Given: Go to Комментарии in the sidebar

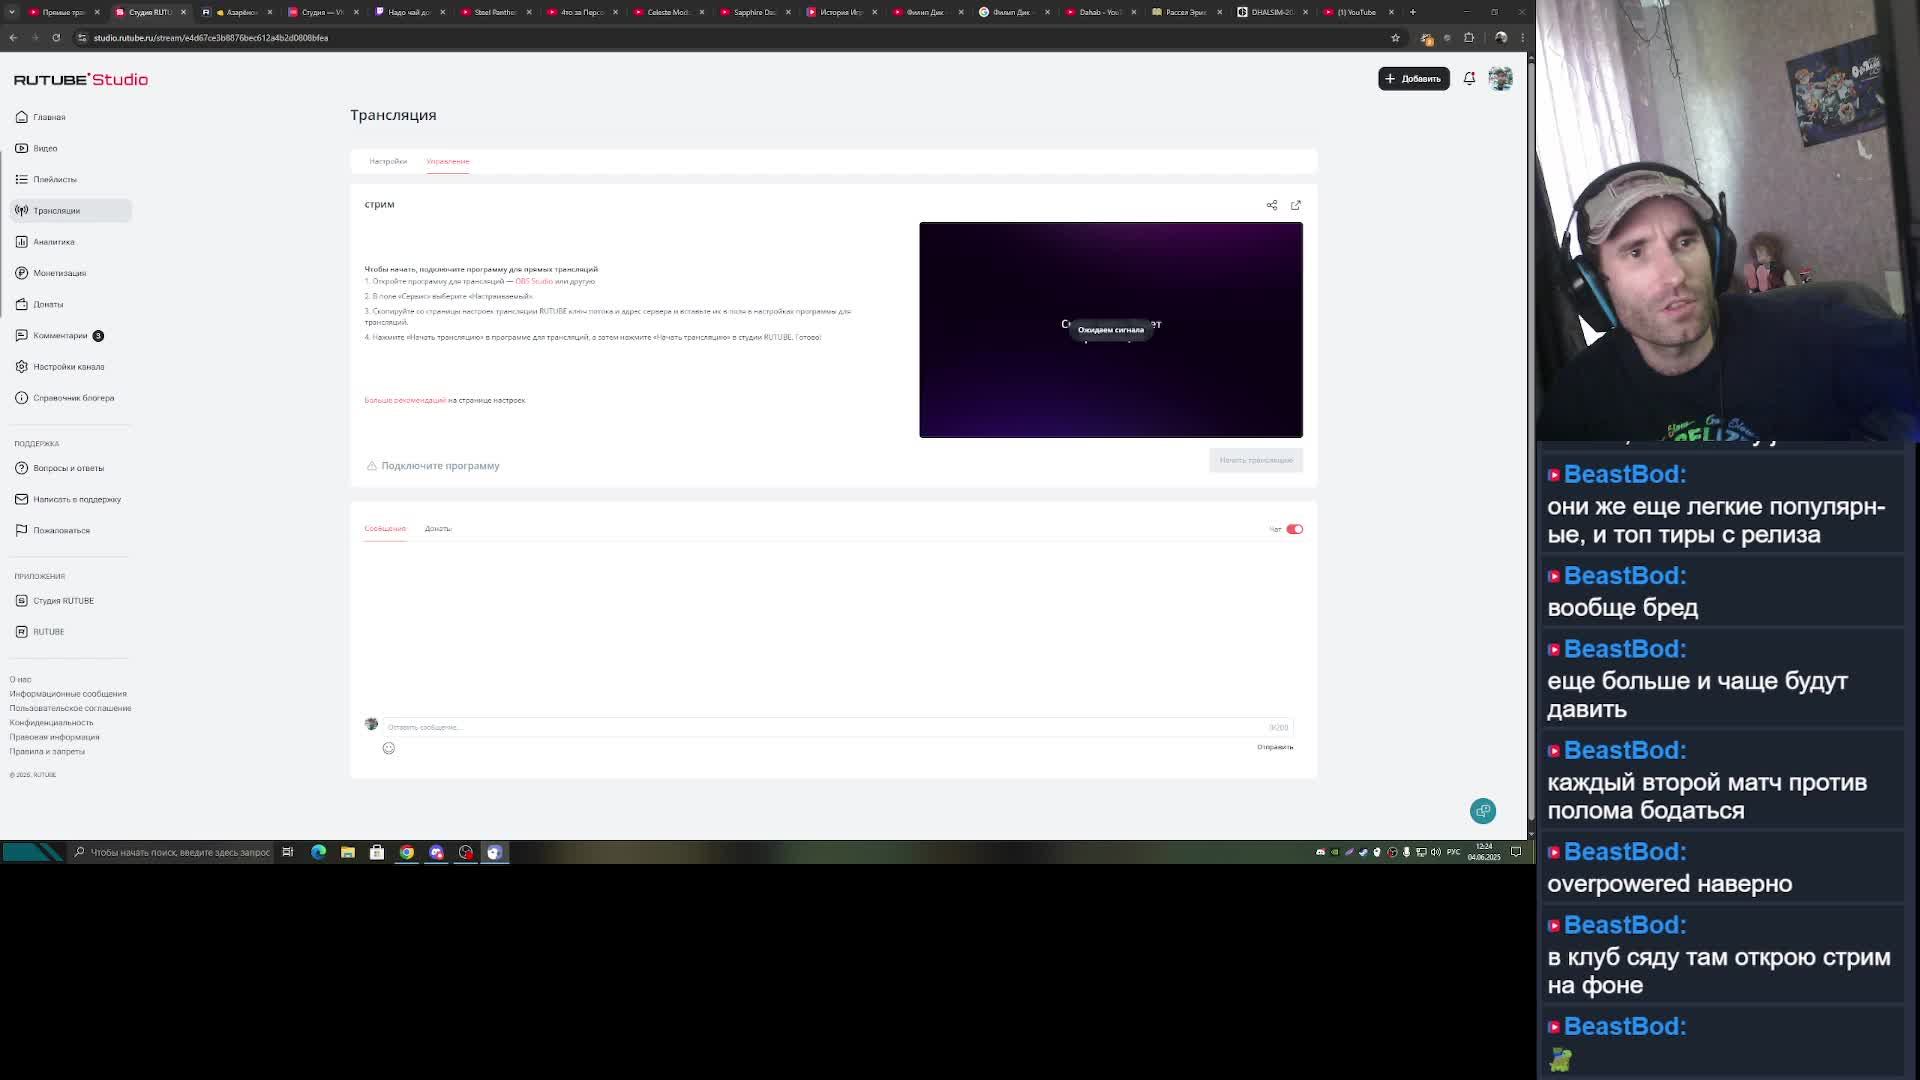Looking at the screenshot, I should [x=60, y=335].
